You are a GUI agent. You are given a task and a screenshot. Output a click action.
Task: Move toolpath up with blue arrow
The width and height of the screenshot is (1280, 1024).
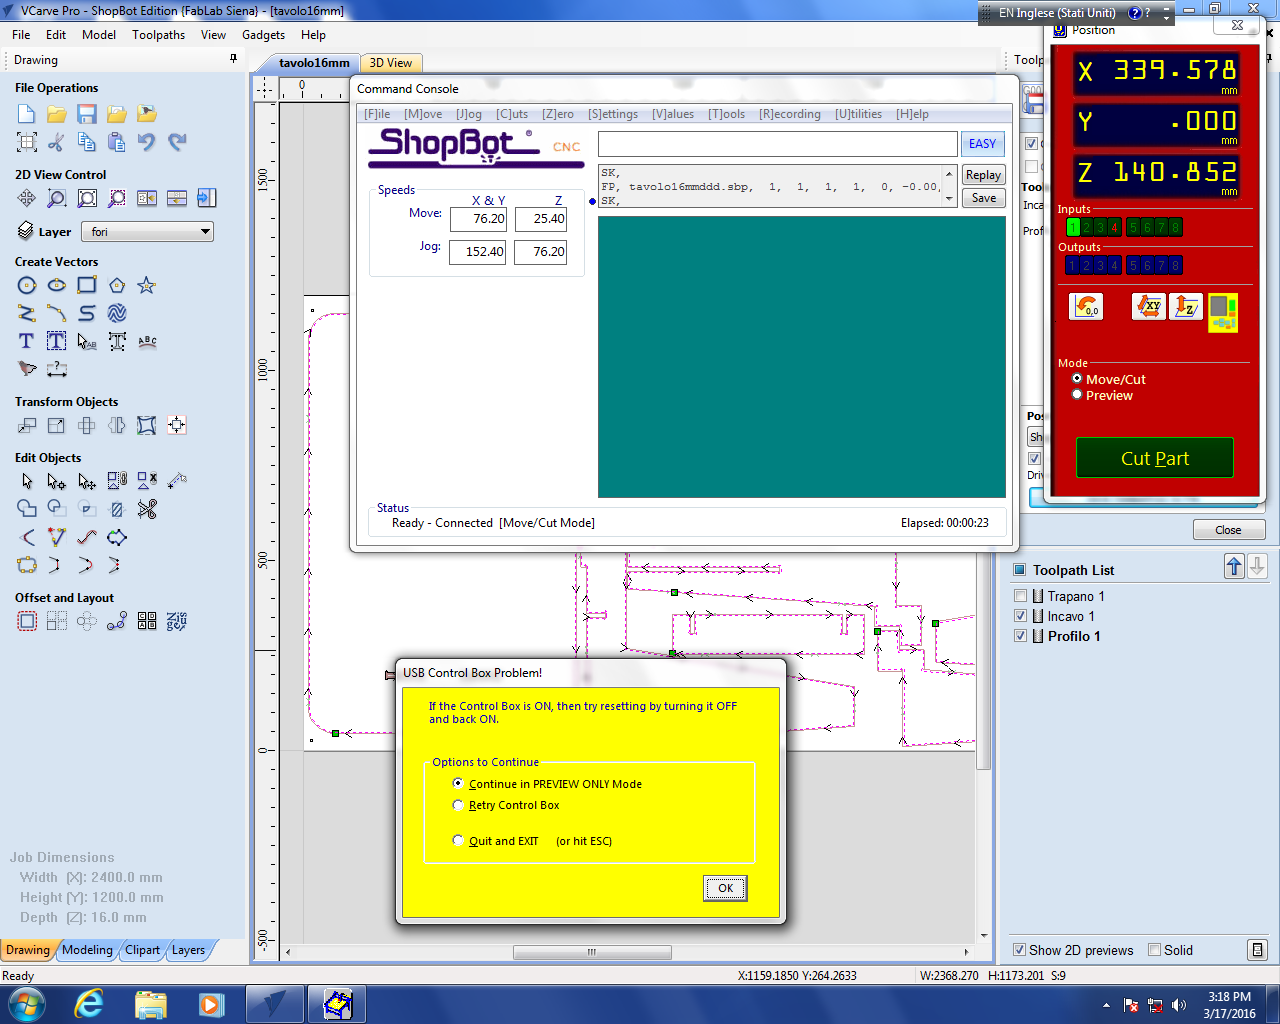[x=1234, y=567]
